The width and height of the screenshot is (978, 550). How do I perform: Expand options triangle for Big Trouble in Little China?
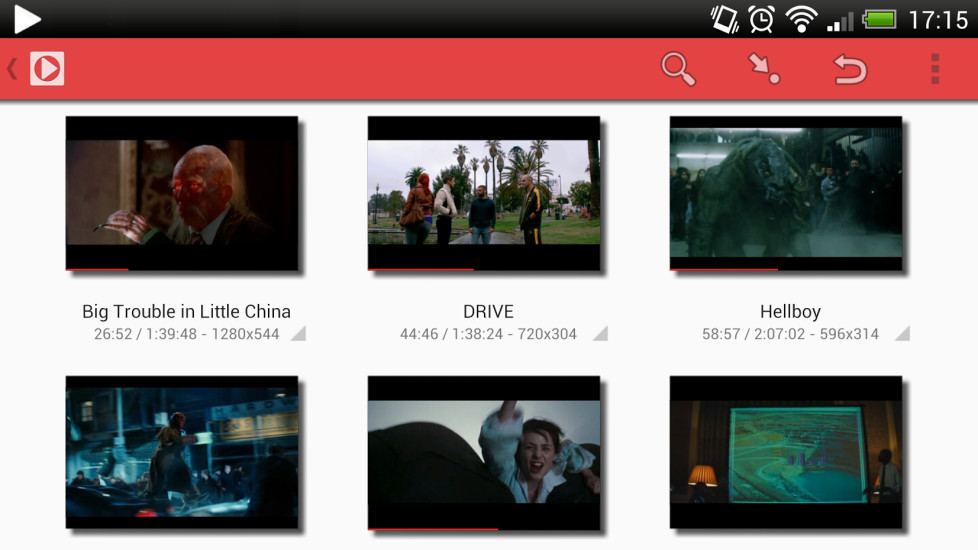[298, 334]
